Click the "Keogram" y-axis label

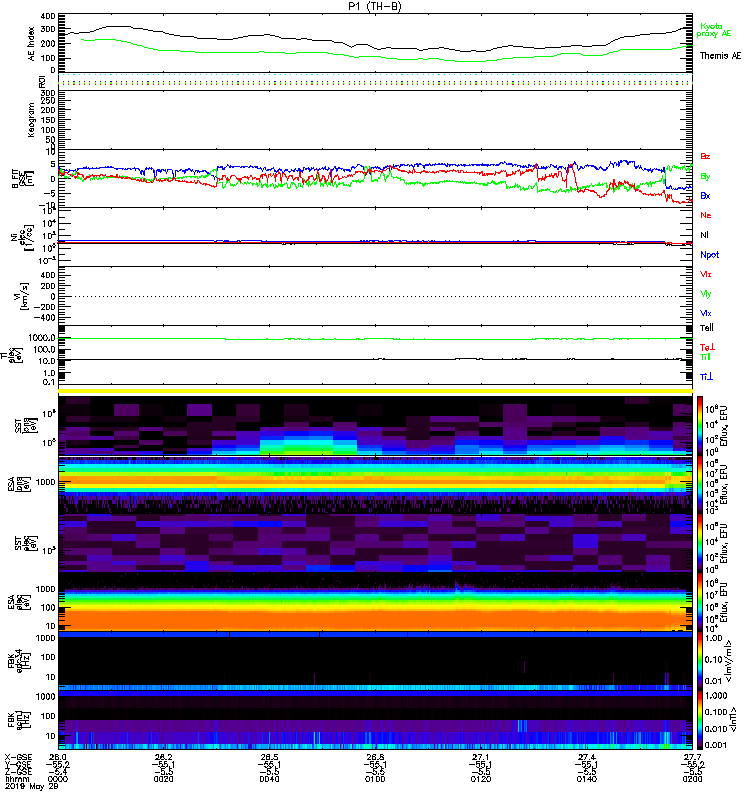(31, 120)
